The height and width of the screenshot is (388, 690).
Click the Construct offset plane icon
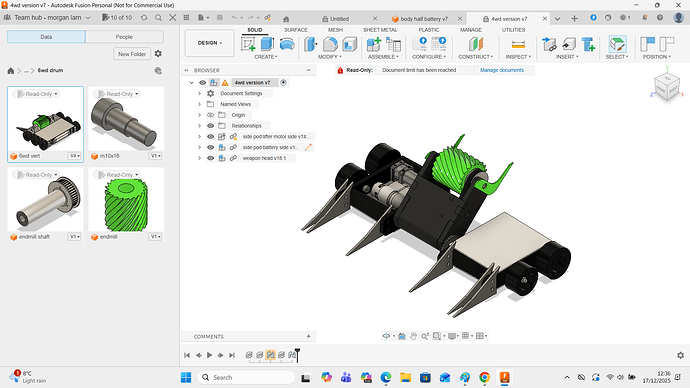[x=476, y=44]
